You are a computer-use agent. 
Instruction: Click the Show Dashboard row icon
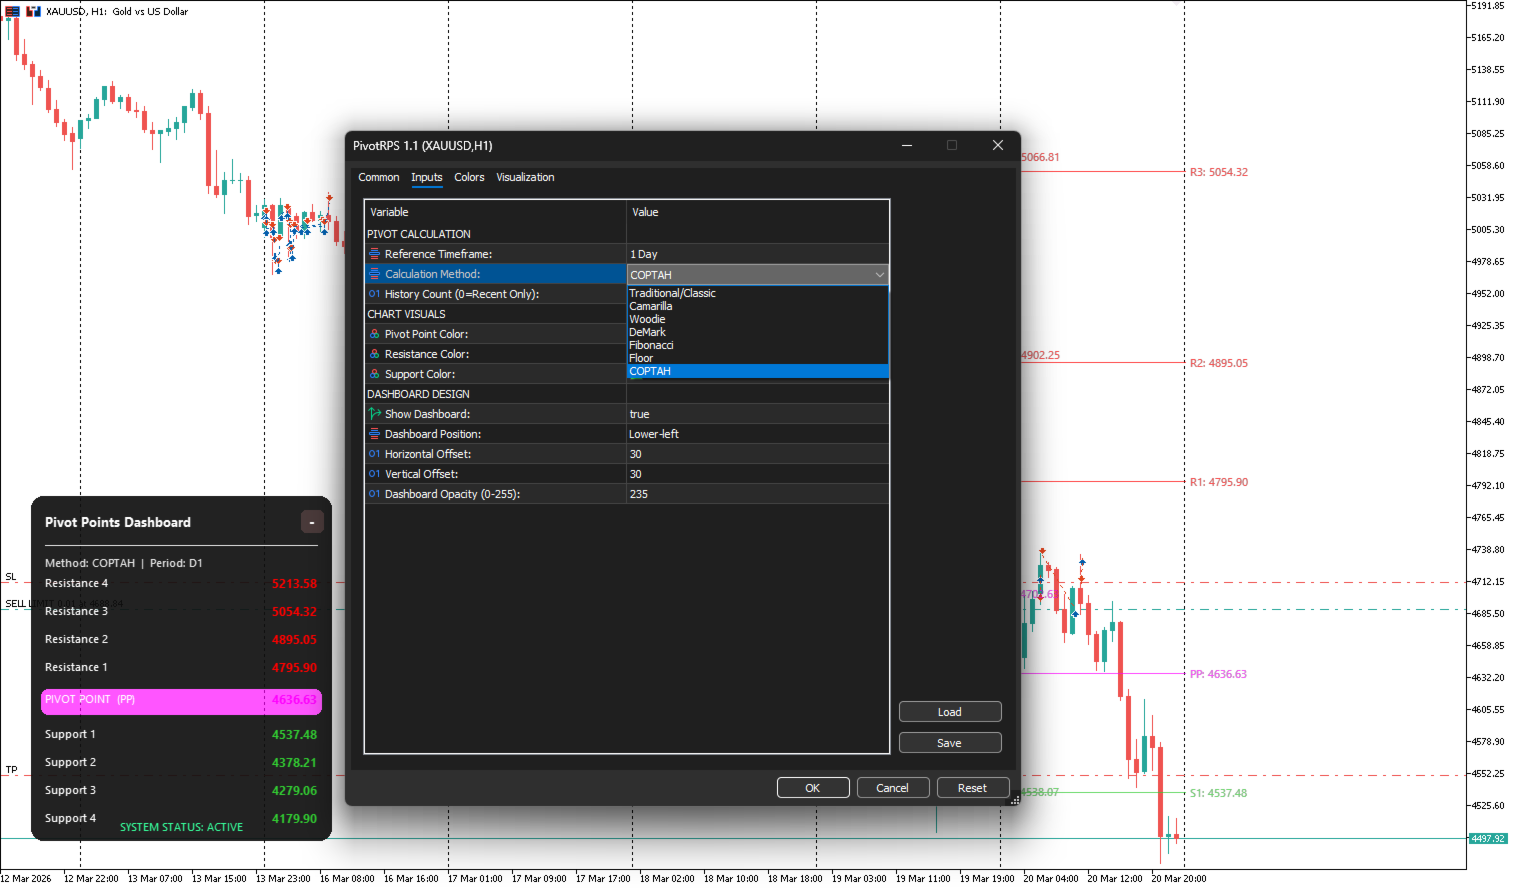(x=374, y=414)
